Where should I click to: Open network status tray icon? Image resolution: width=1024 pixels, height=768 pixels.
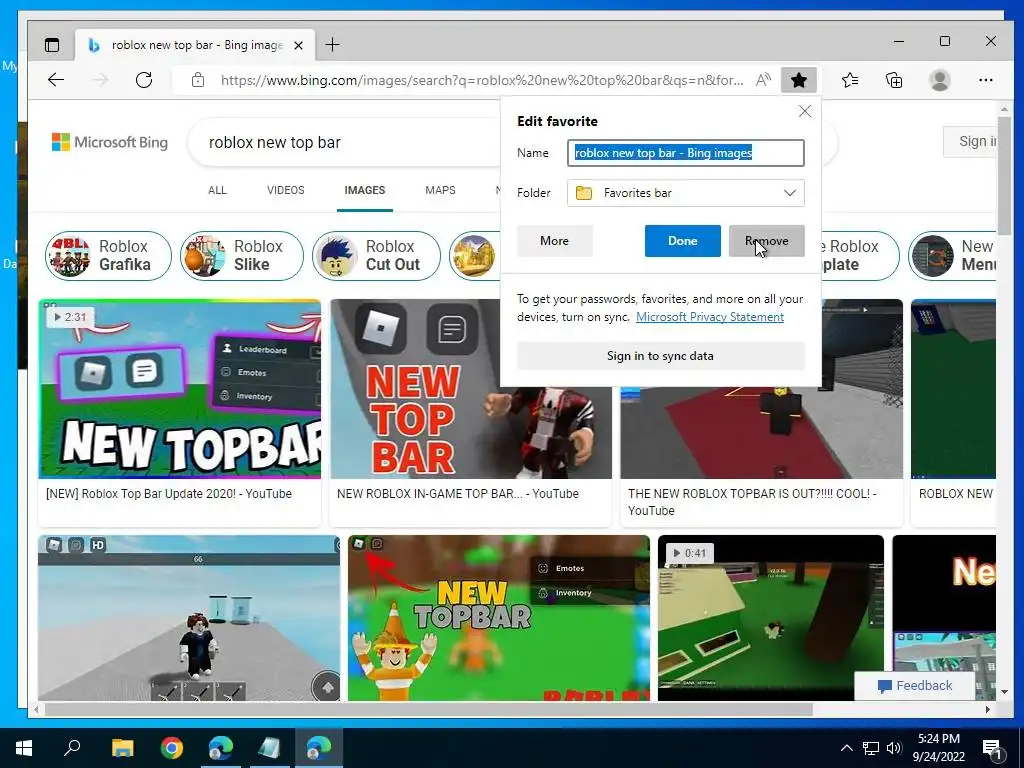(871, 748)
